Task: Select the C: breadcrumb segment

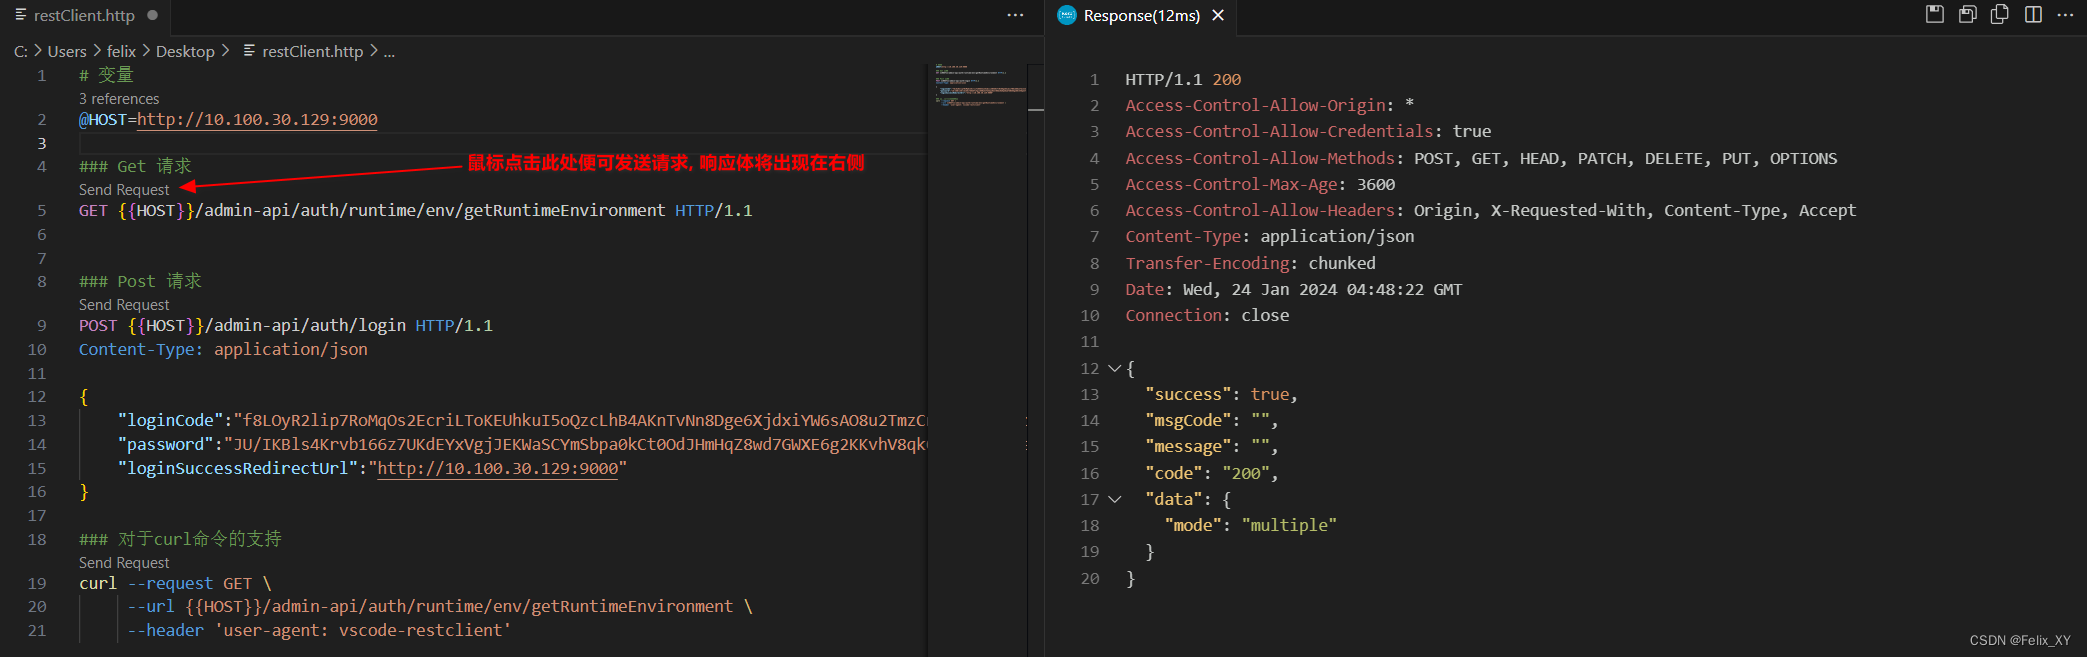Action: coord(21,51)
